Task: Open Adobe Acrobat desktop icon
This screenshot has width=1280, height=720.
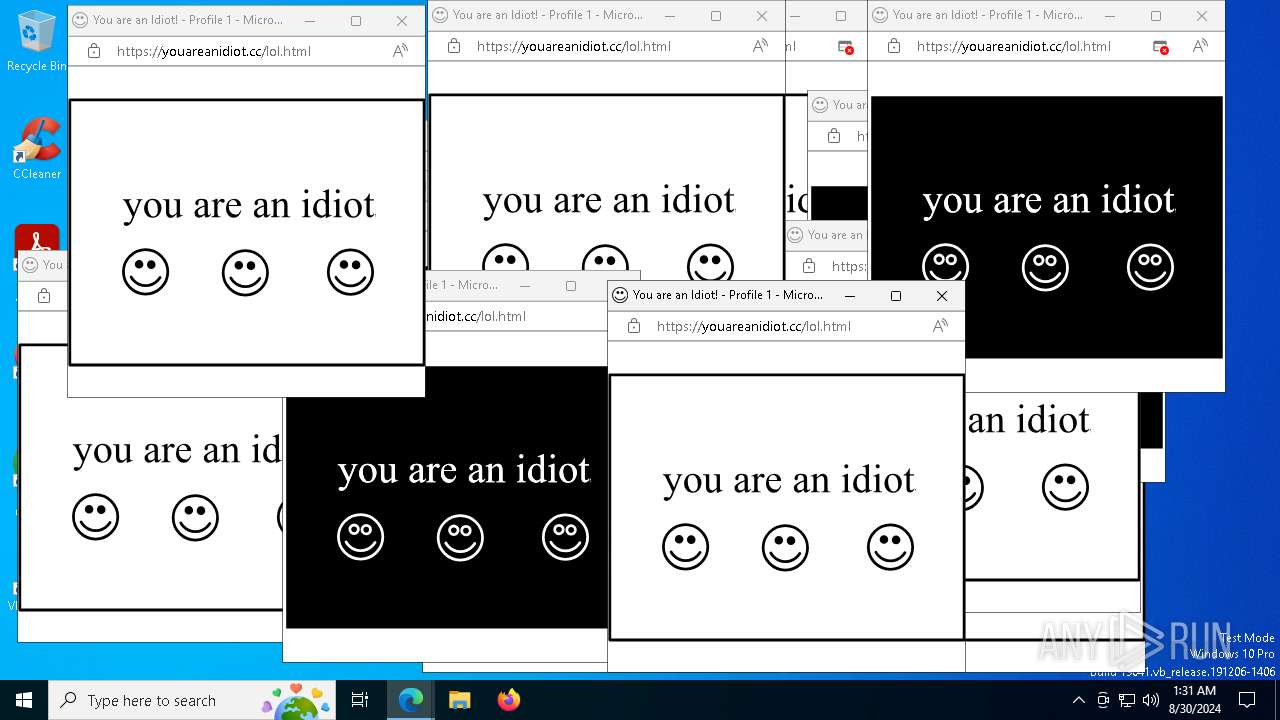Action: point(37,246)
